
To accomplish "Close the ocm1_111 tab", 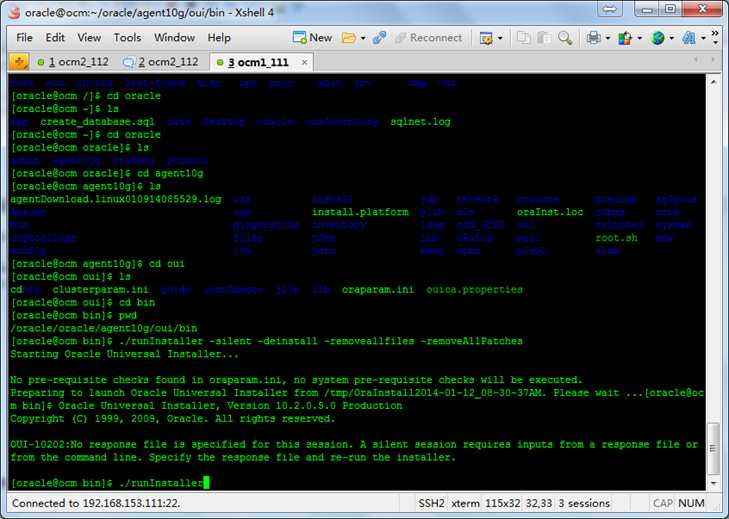I will [x=305, y=62].
